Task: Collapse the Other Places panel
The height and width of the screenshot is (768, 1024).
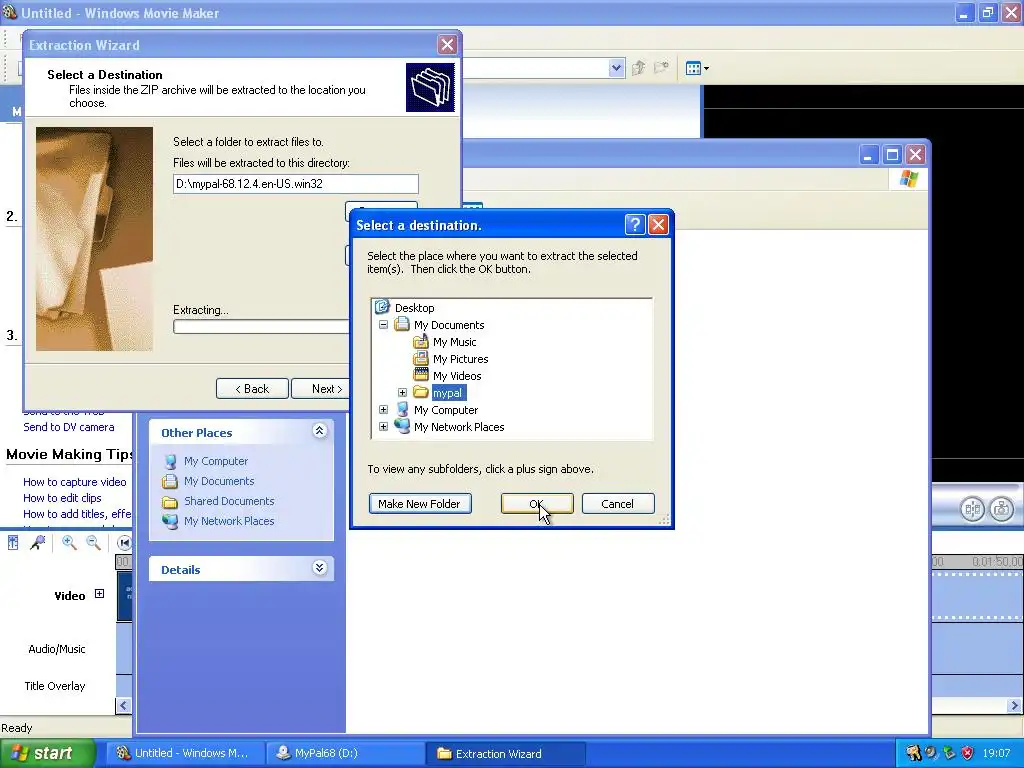Action: coord(319,431)
